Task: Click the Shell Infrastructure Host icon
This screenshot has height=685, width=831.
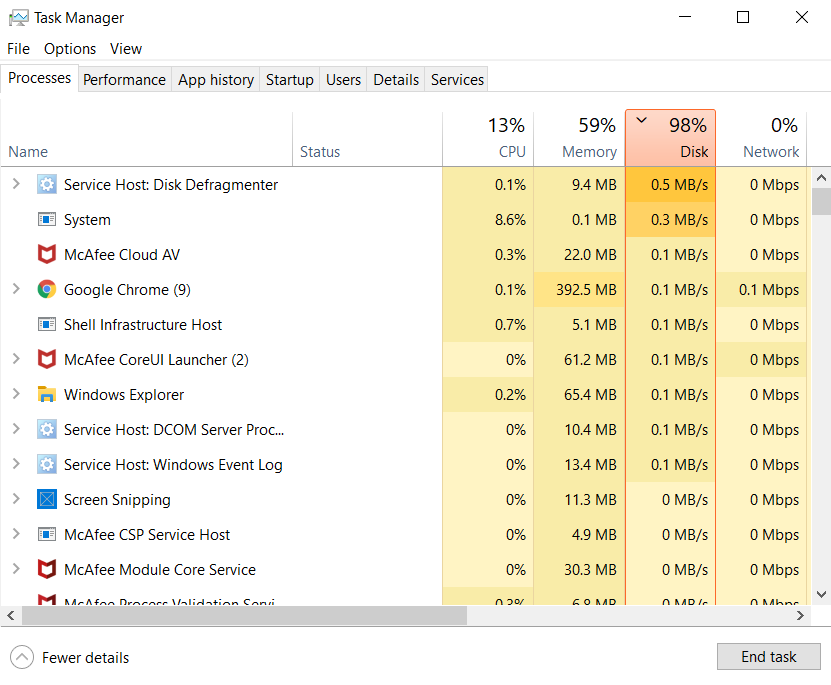Action: pyautogui.click(x=47, y=324)
